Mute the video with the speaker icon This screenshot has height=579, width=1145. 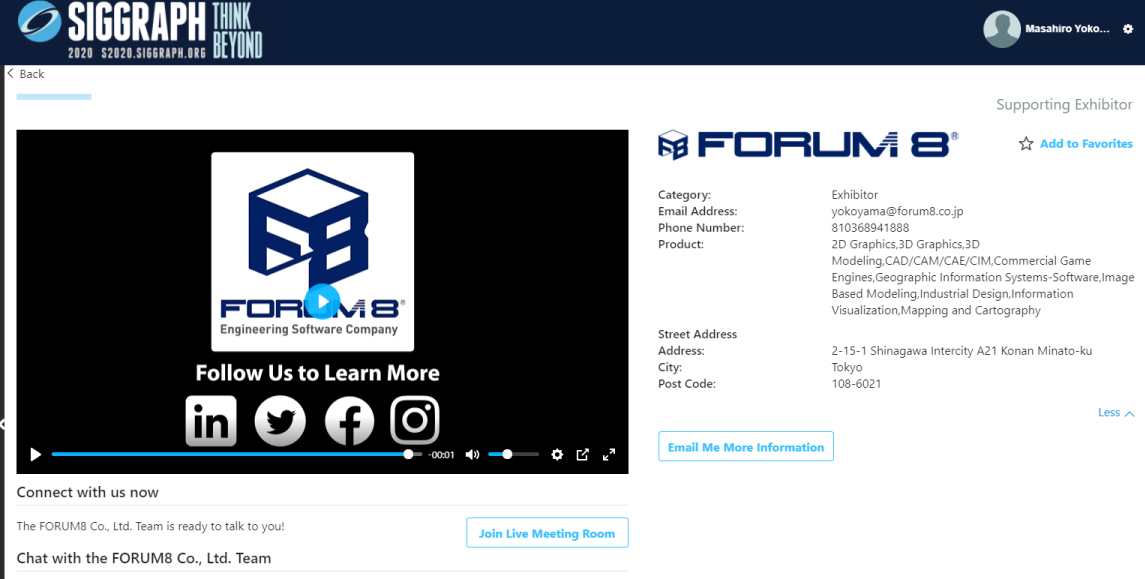[x=472, y=455]
